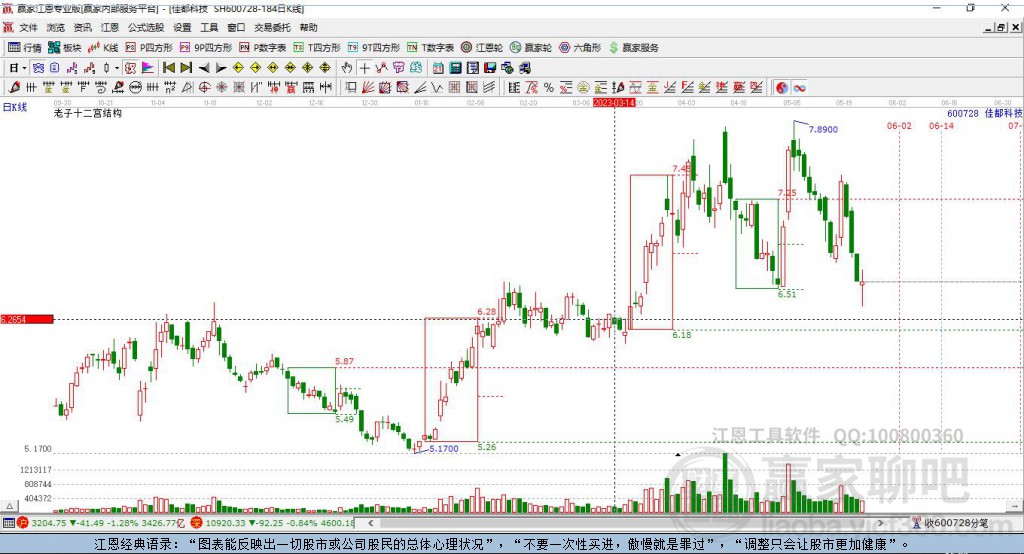Click the pink-blue gradient triangle icon

[148, 68]
